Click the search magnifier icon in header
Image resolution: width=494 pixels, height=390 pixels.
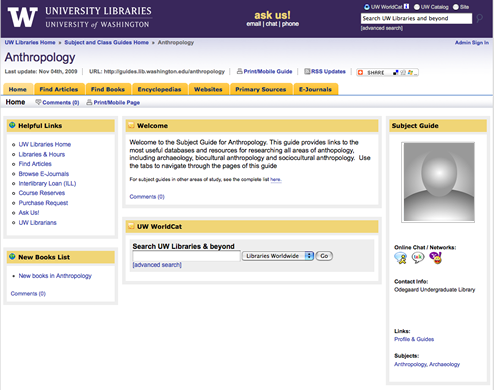point(479,18)
